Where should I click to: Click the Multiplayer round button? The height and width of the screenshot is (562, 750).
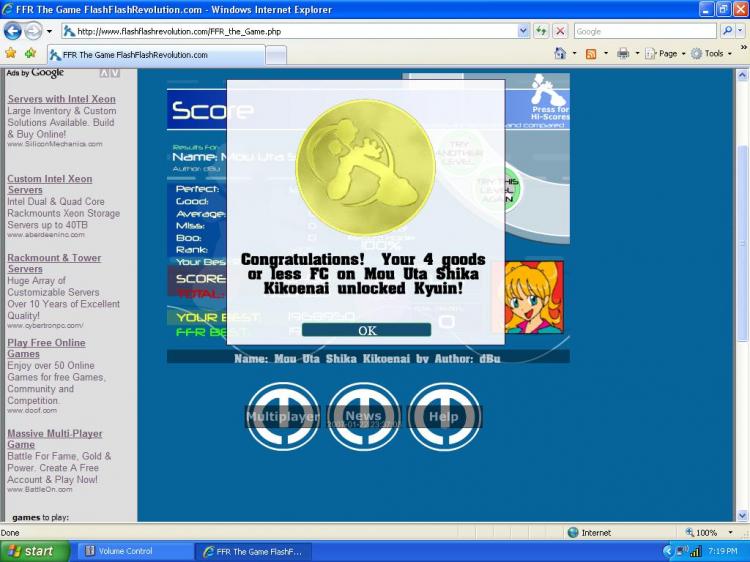[283, 417]
